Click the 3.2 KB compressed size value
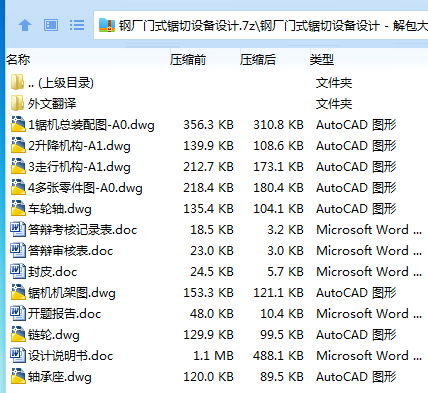Screen dimensions: 428x393 tap(285, 230)
